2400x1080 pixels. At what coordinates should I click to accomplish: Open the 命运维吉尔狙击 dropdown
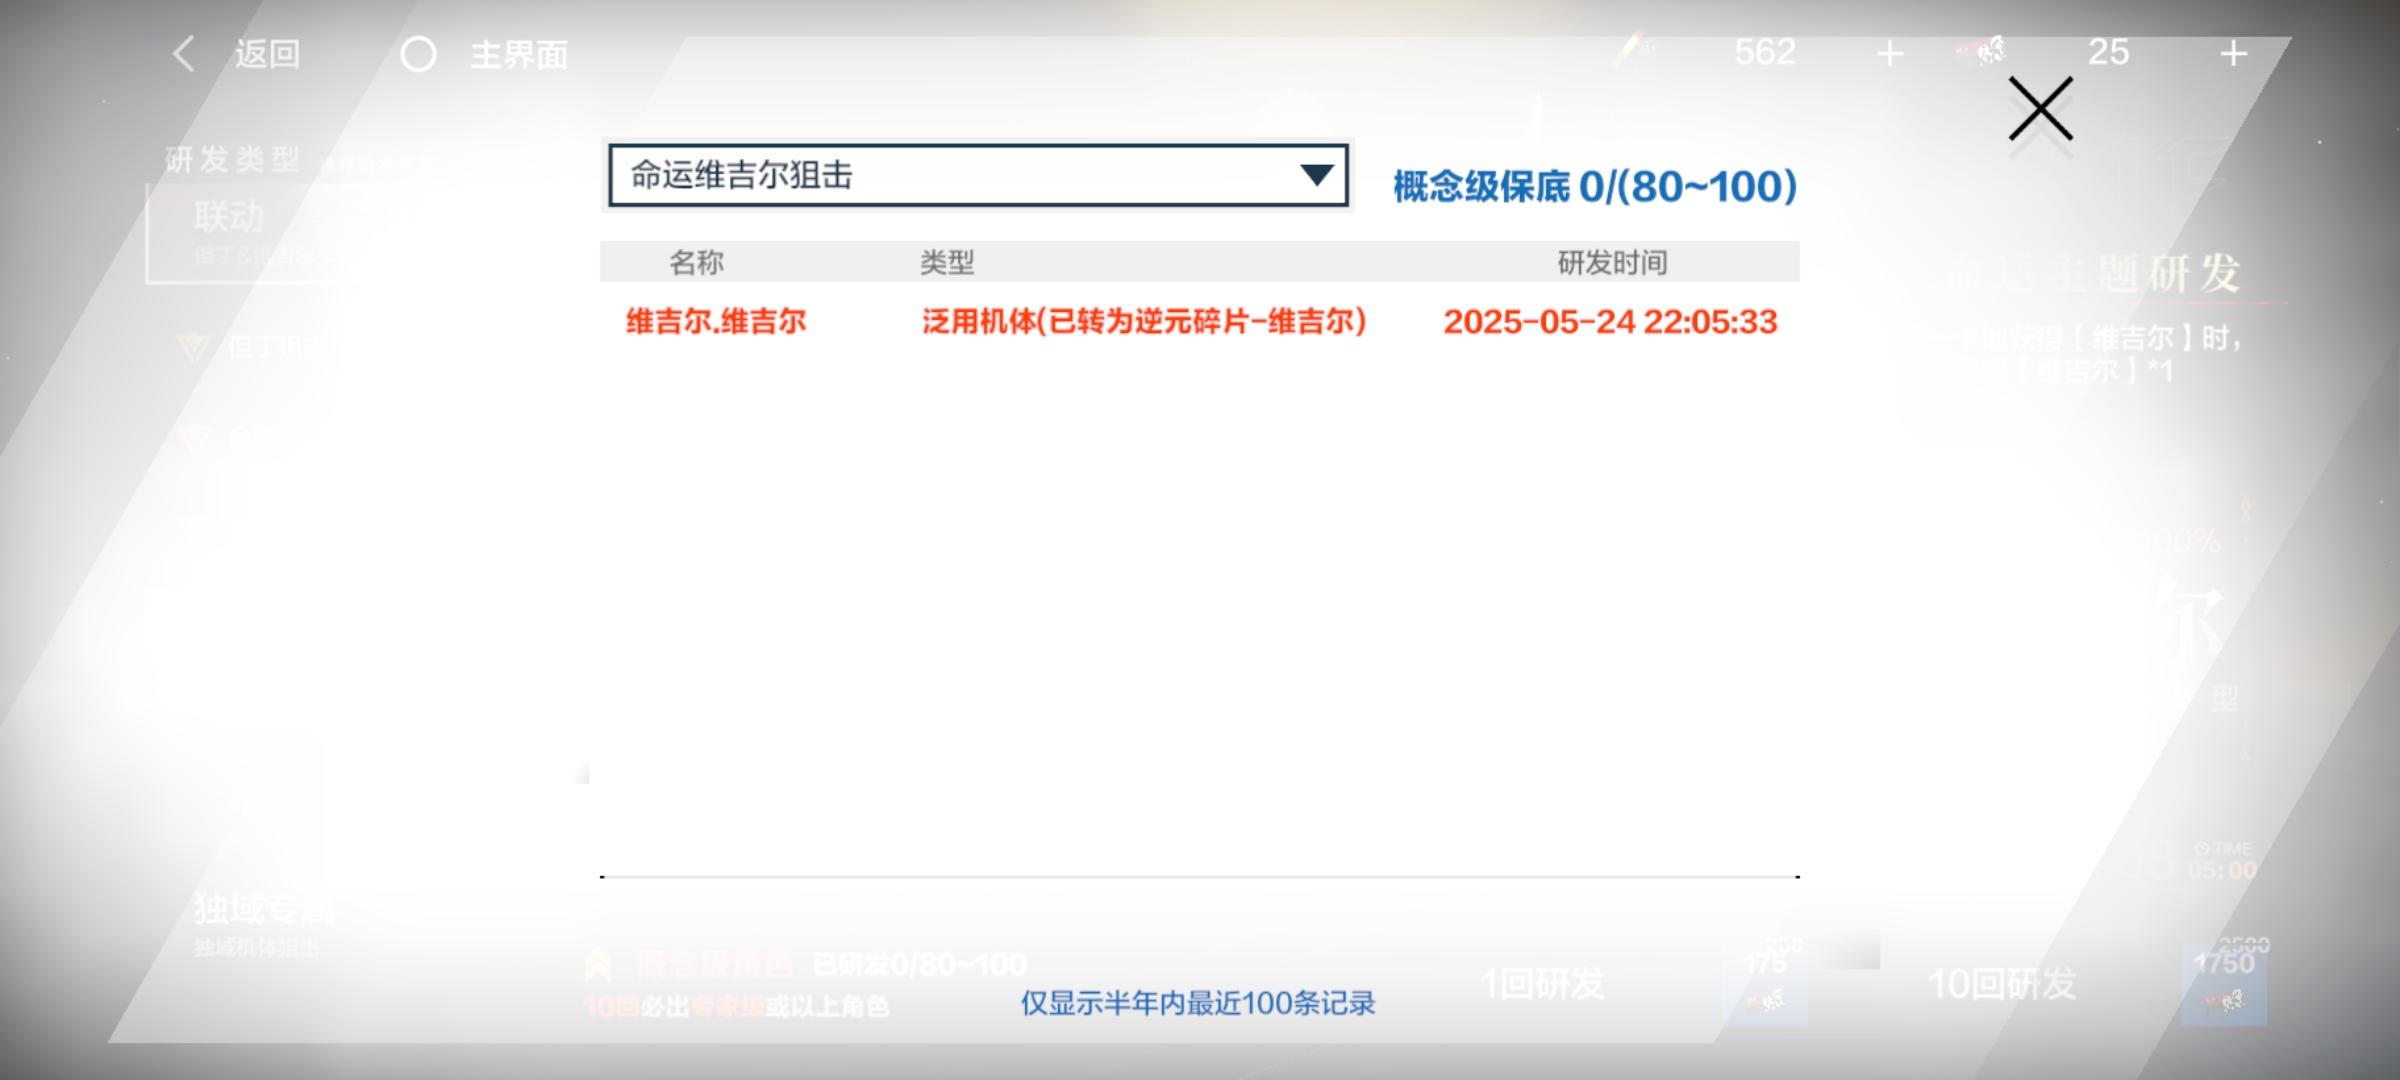click(978, 175)
